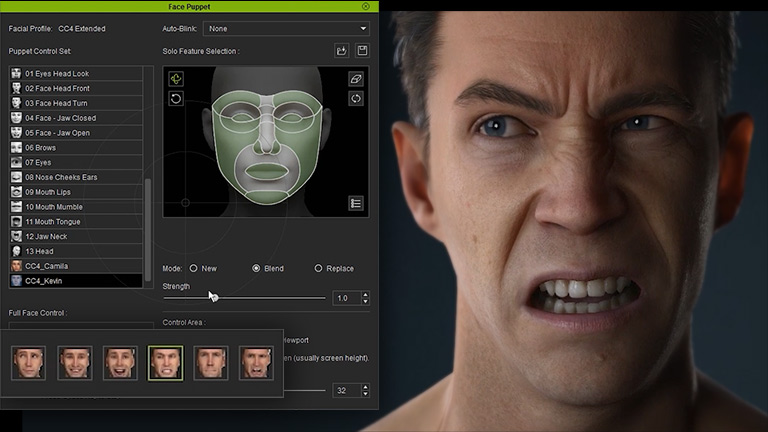Adjust the spinner beside the 32 value
The height and width of the screenshot is (432, 768).
tap(365, 390)
